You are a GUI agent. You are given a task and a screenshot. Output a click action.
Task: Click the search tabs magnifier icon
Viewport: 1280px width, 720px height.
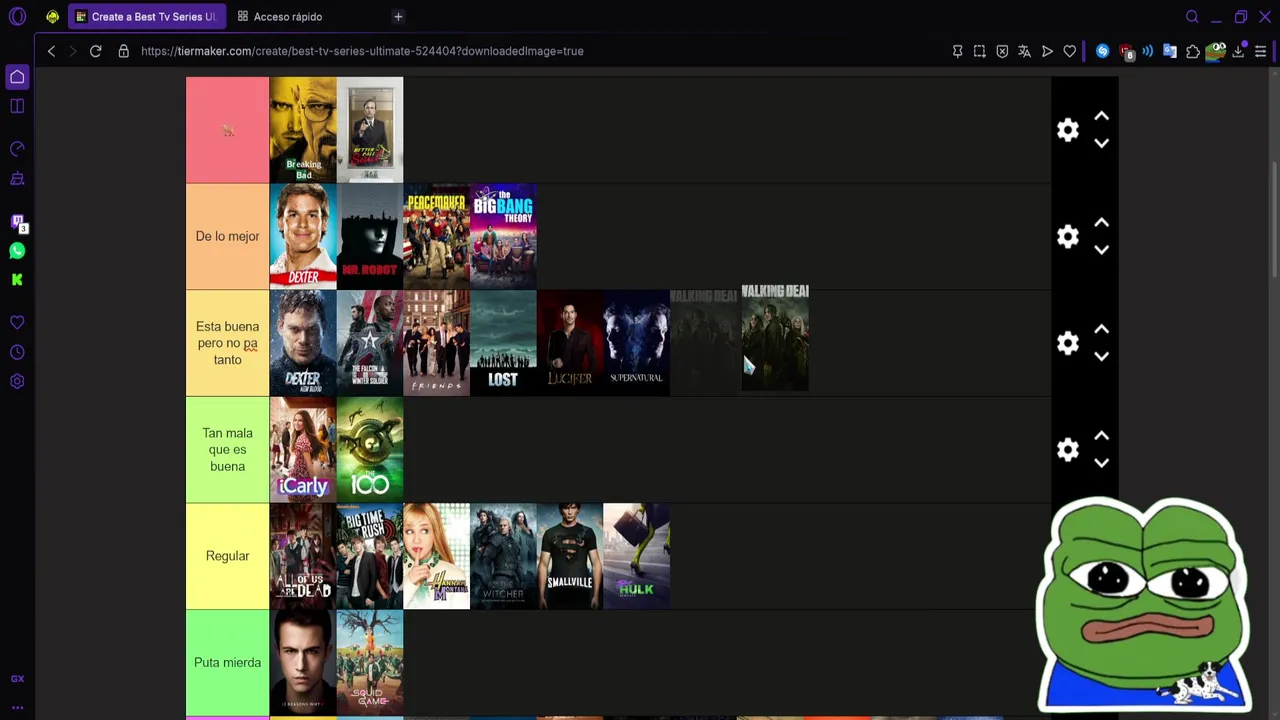(1192, 17)
